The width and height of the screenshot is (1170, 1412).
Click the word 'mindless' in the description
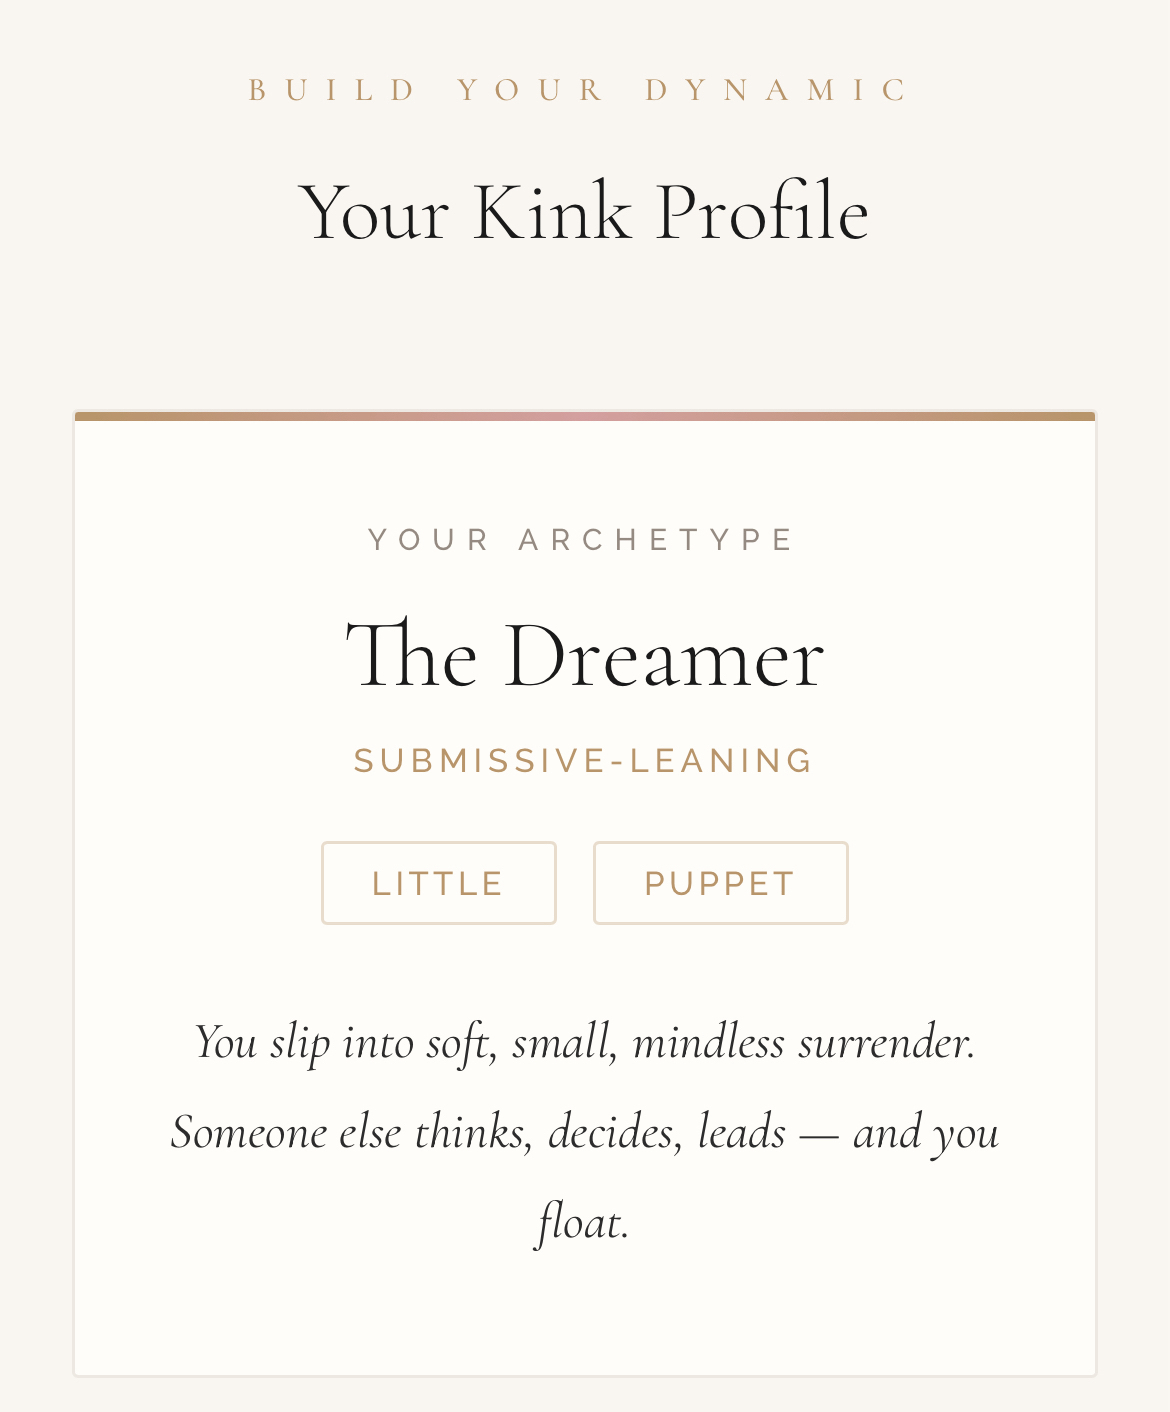click(708, 1042)
